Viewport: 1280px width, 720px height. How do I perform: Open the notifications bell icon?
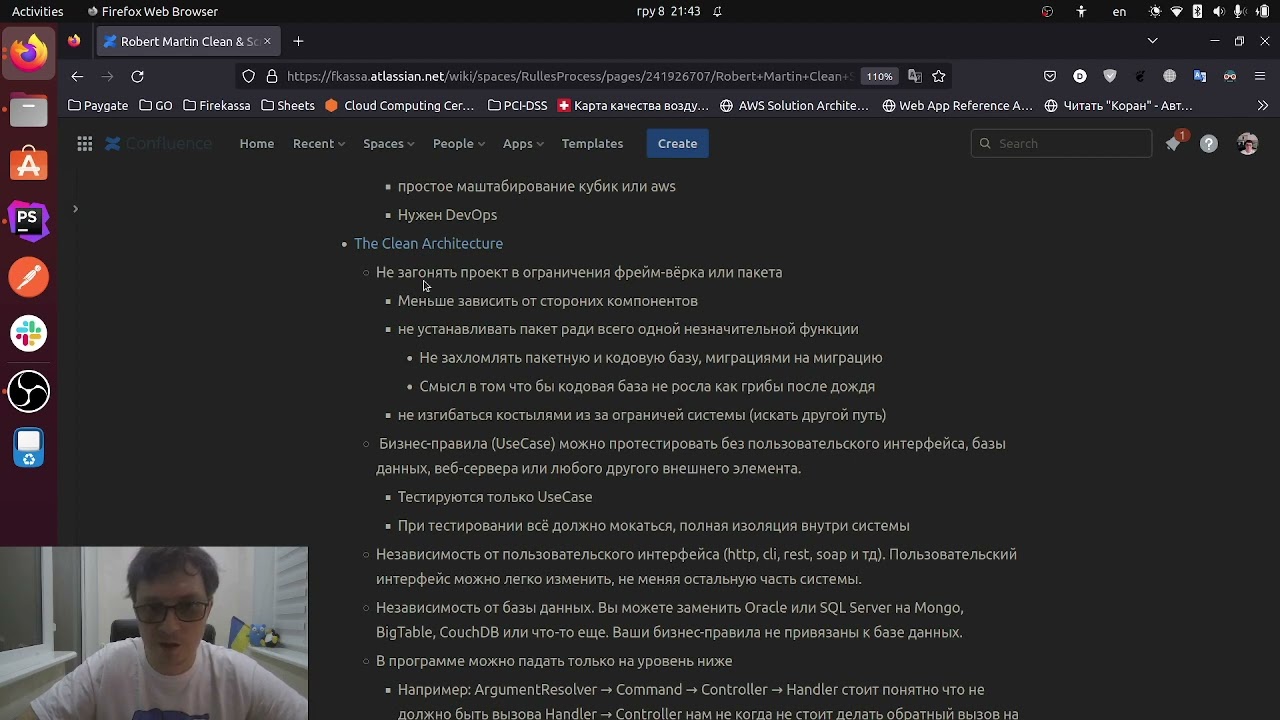pos(1173,144)
